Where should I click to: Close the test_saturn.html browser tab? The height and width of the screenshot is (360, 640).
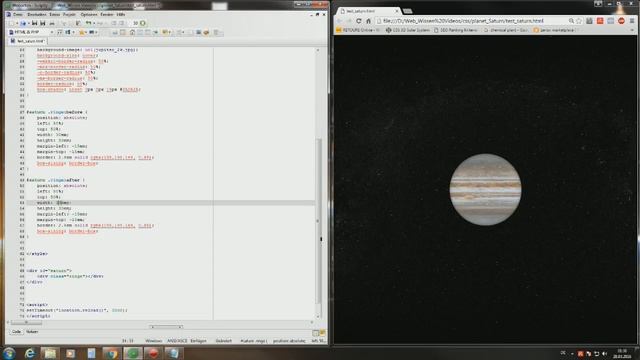(396, 11)
